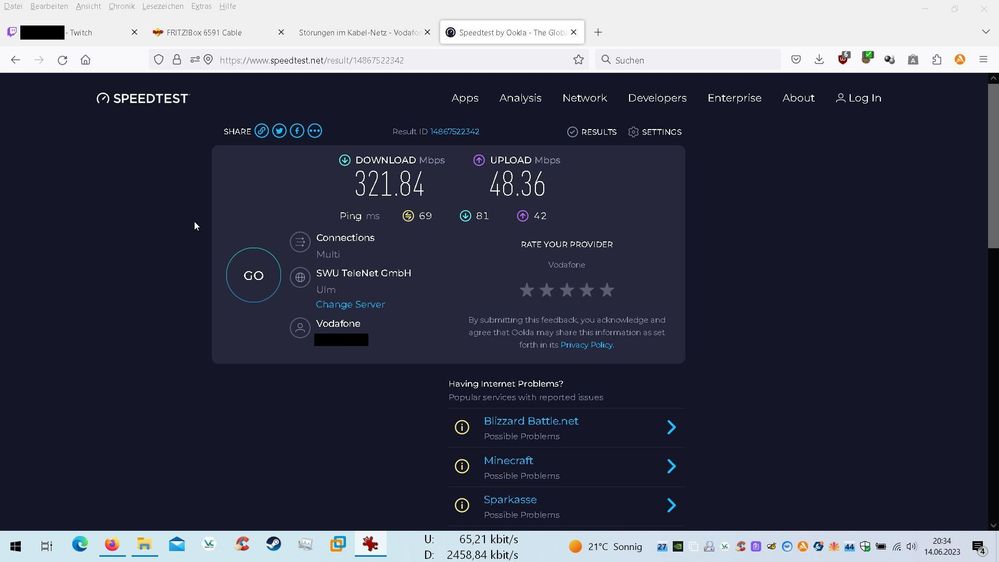The height and width of the screenshot is (562, 999).
Task: Go to the browser home page
Action: 85,60
